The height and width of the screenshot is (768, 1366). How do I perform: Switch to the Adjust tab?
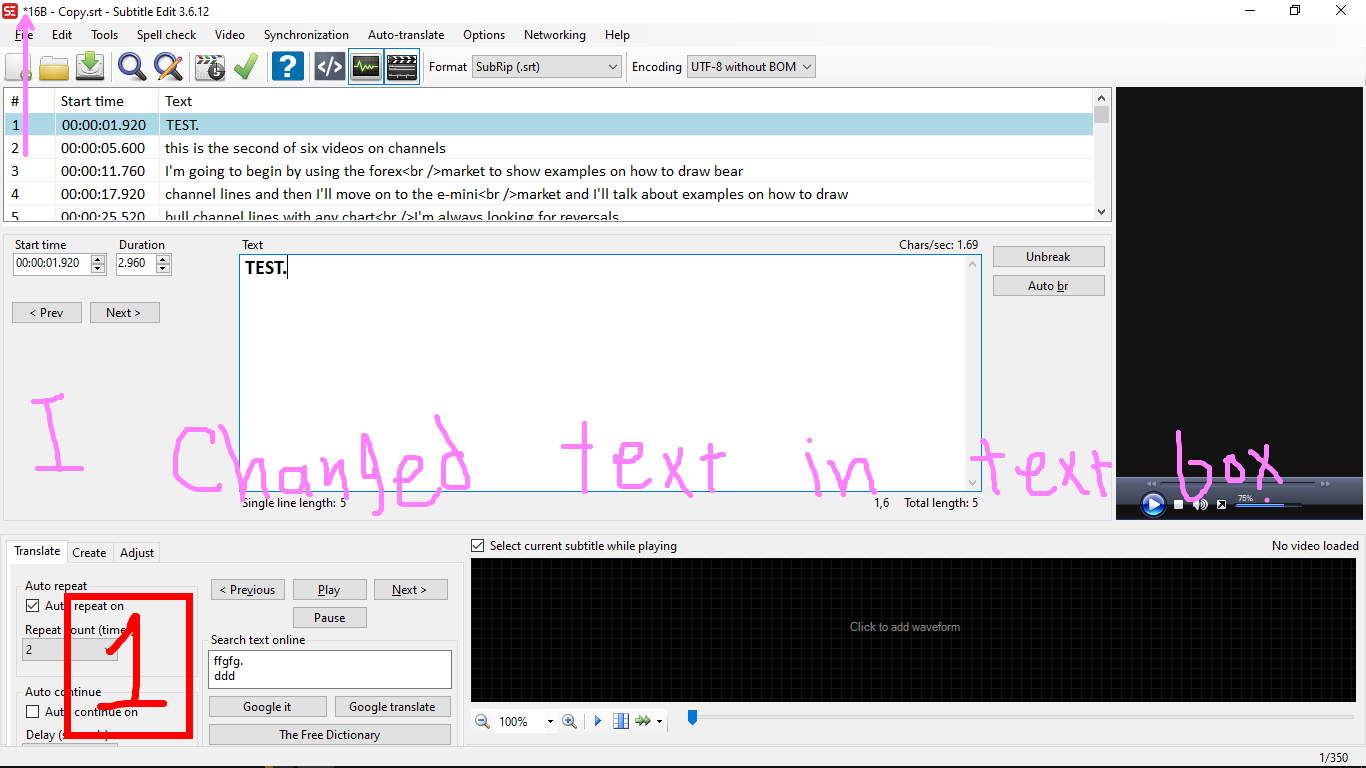click(137, 552)
